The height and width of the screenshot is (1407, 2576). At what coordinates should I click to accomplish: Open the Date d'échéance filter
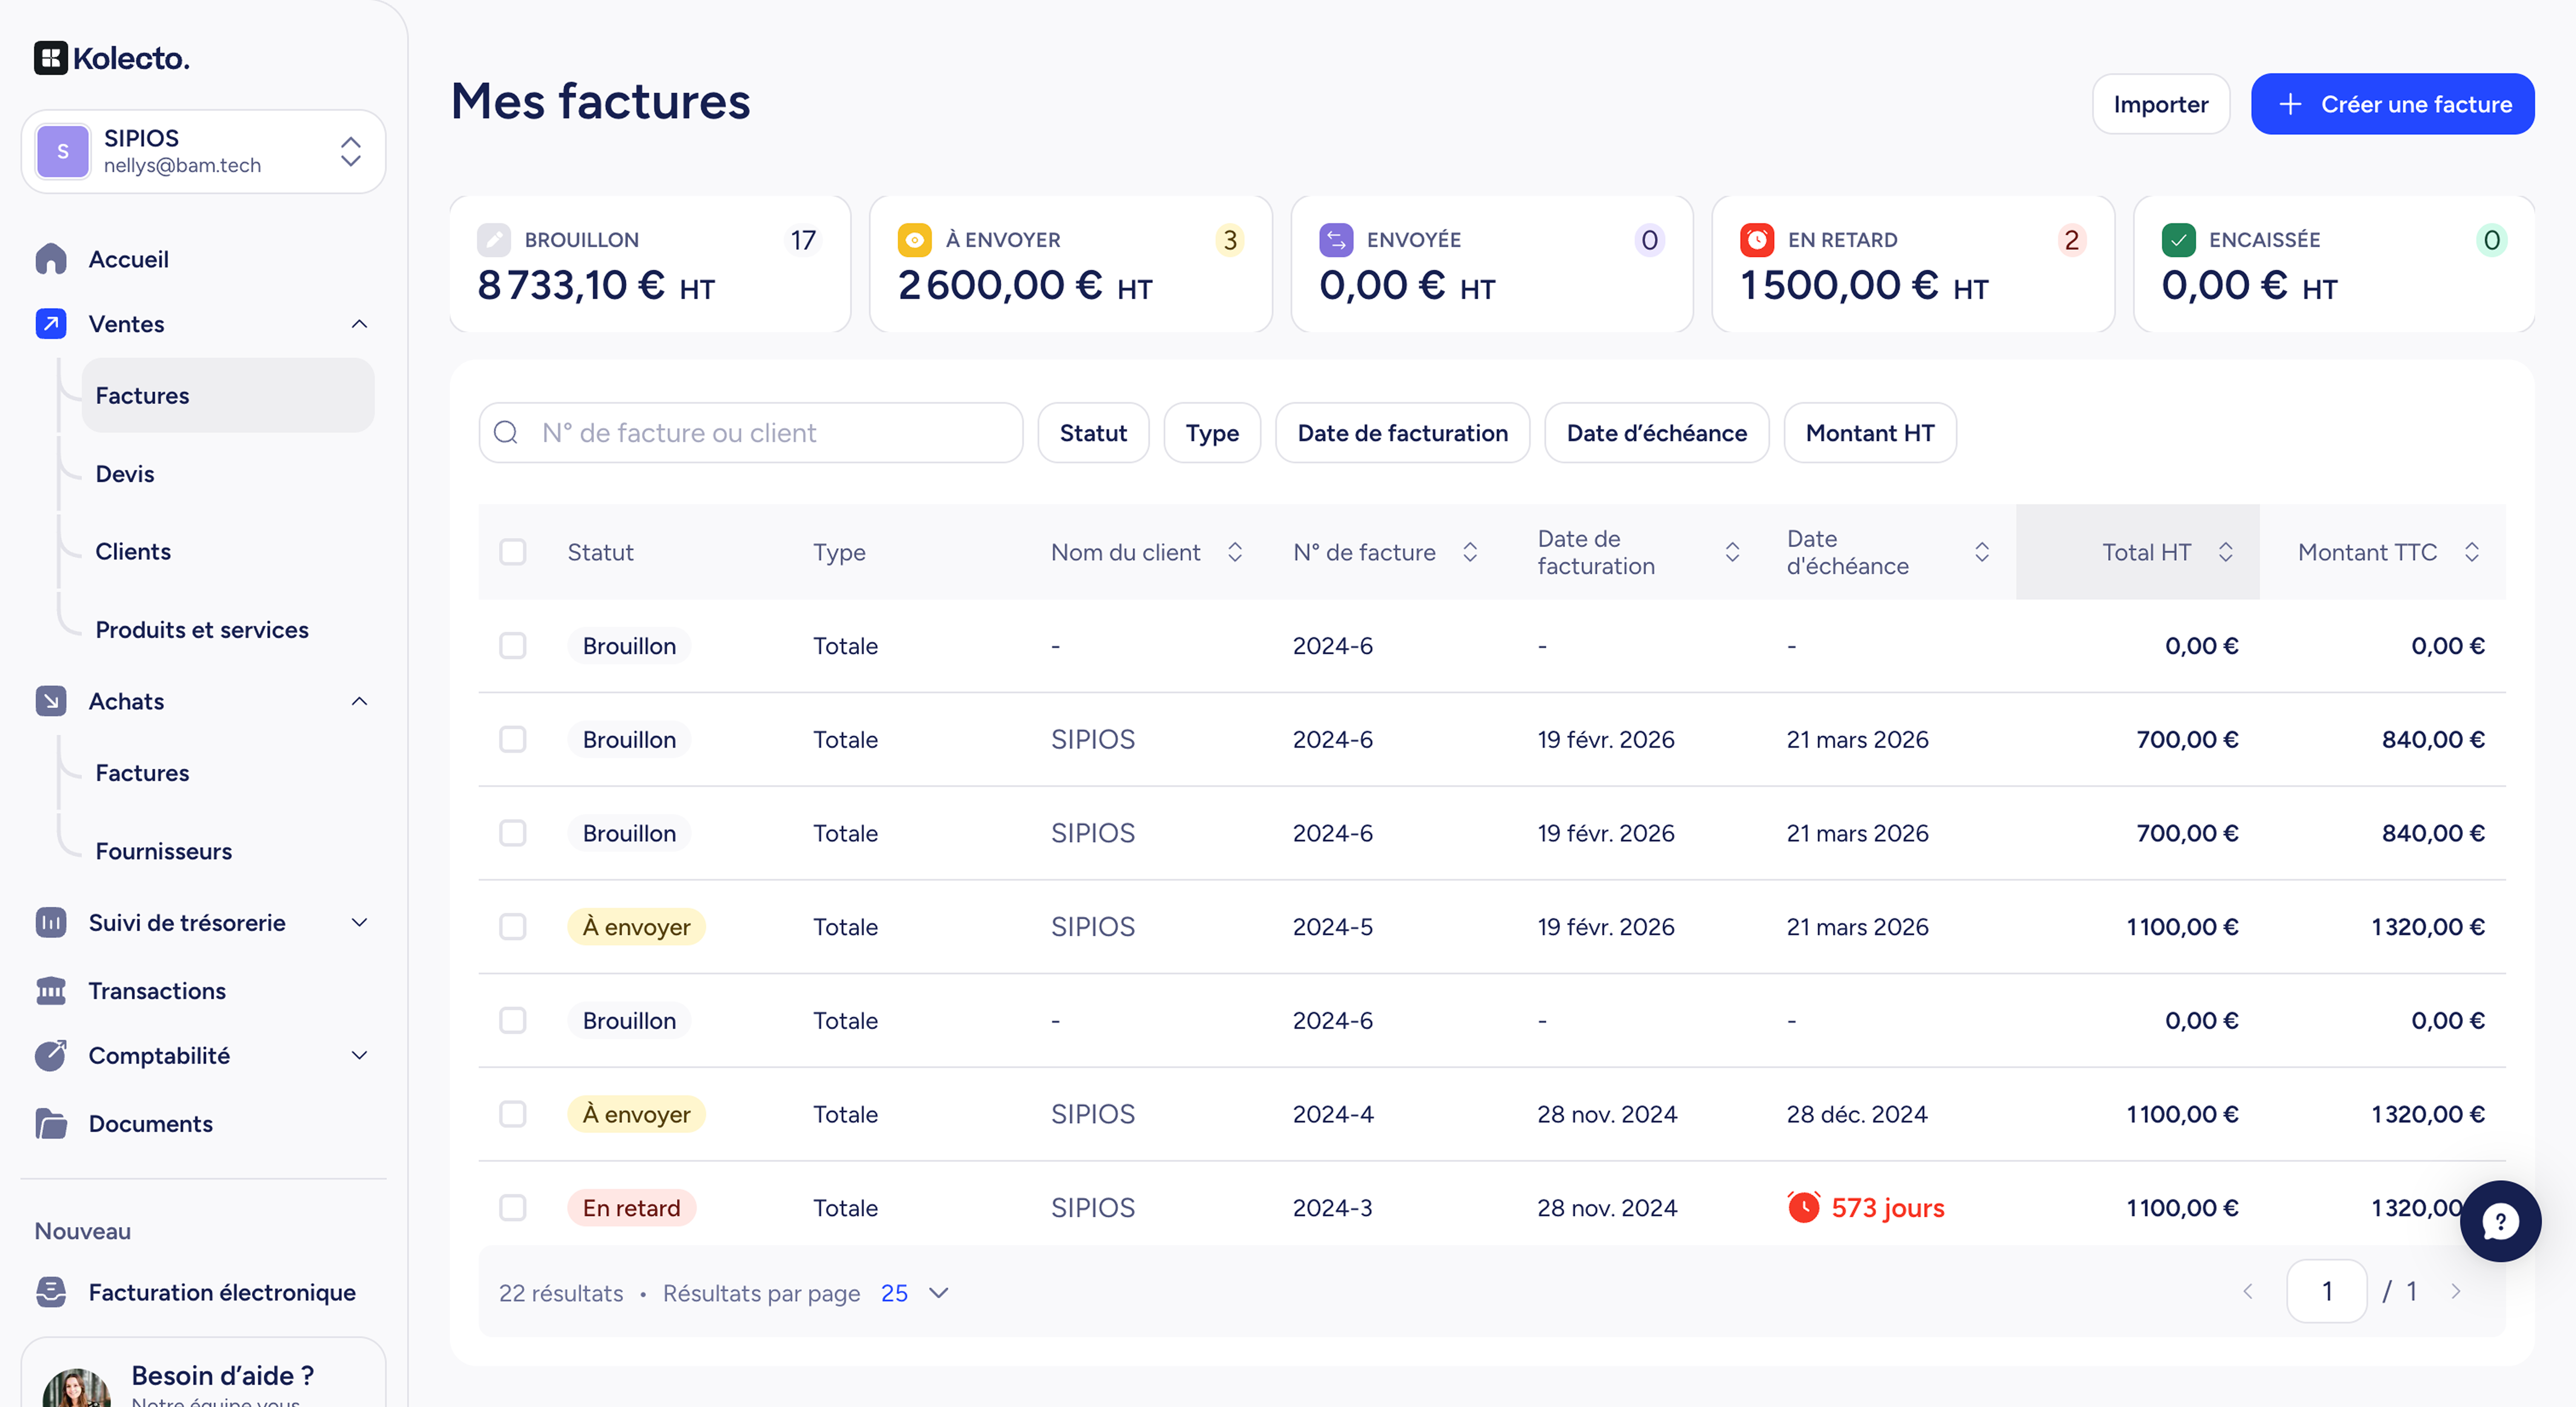coord(1656,433)
